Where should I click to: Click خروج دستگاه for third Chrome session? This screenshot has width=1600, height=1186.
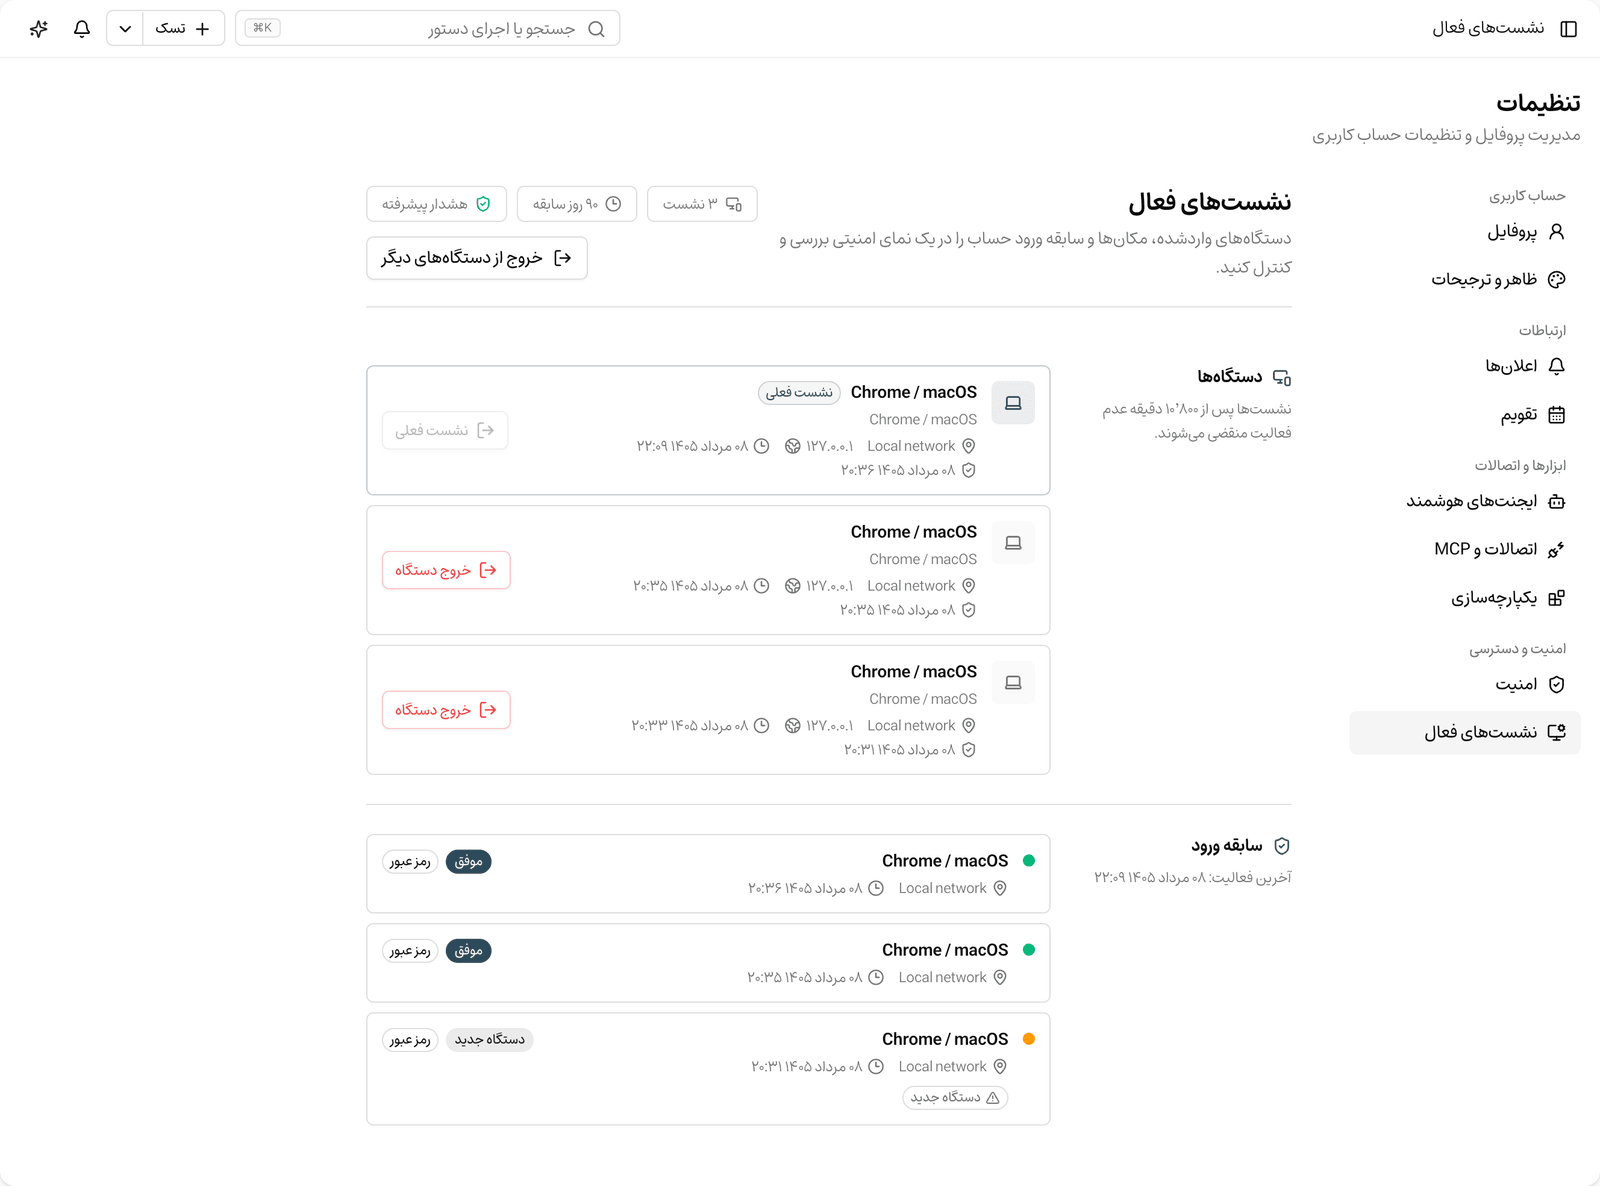click(446, 710)
